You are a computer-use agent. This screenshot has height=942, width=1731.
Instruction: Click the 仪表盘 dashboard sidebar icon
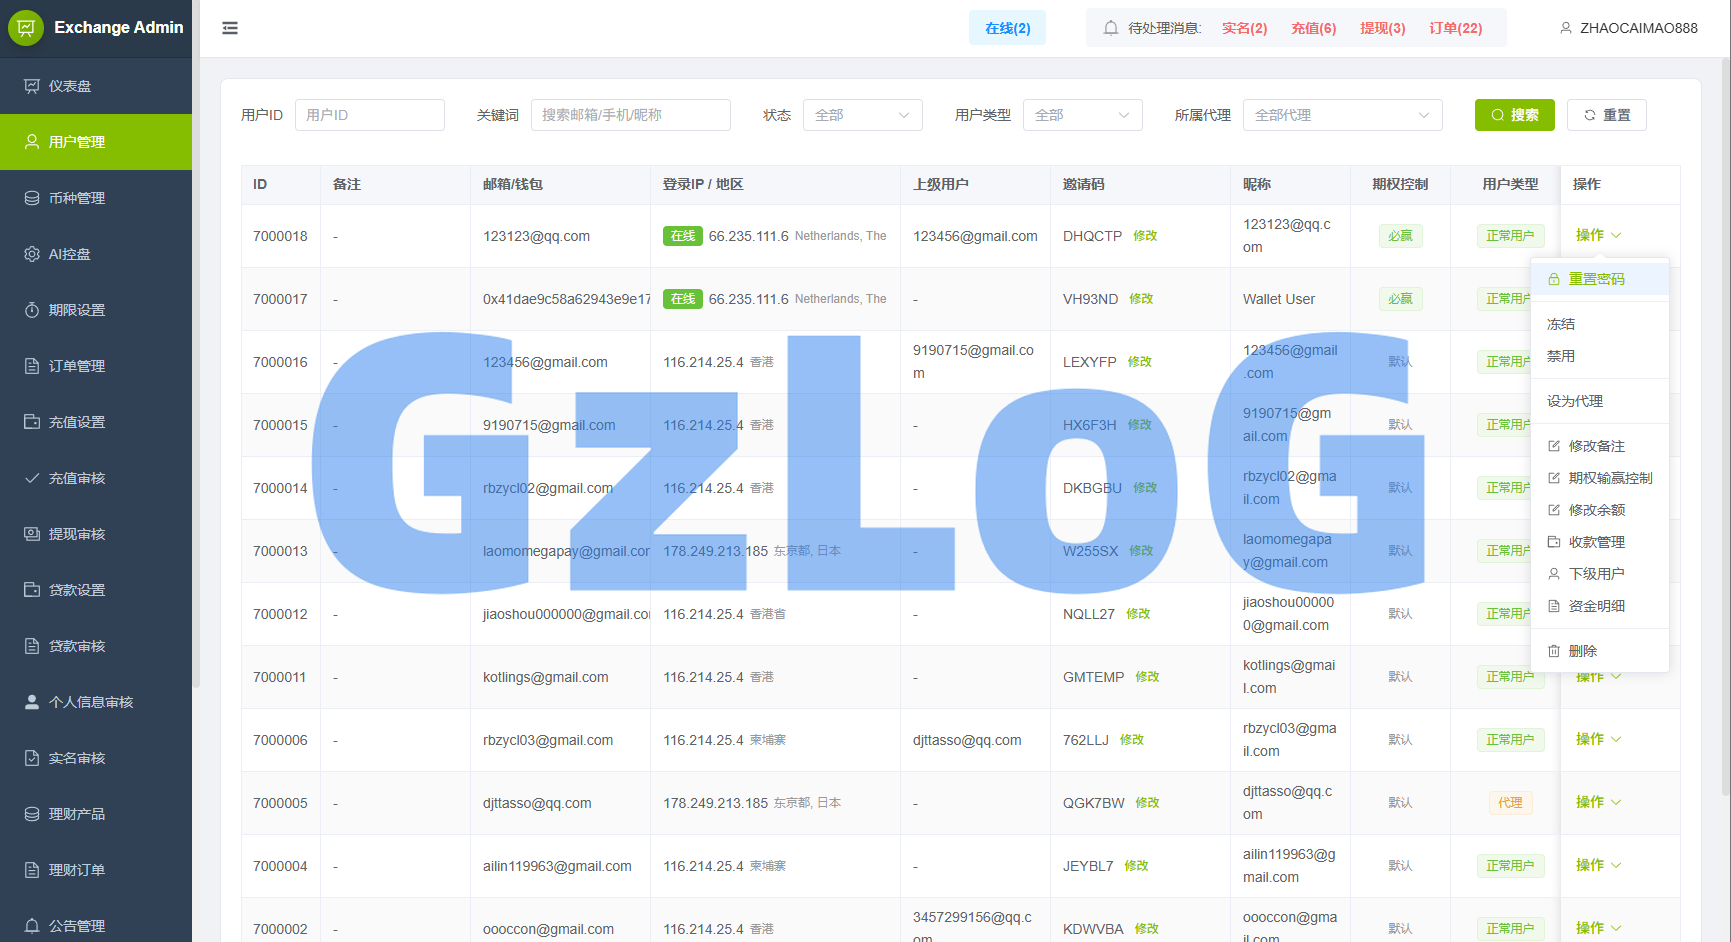click(32, 86)
